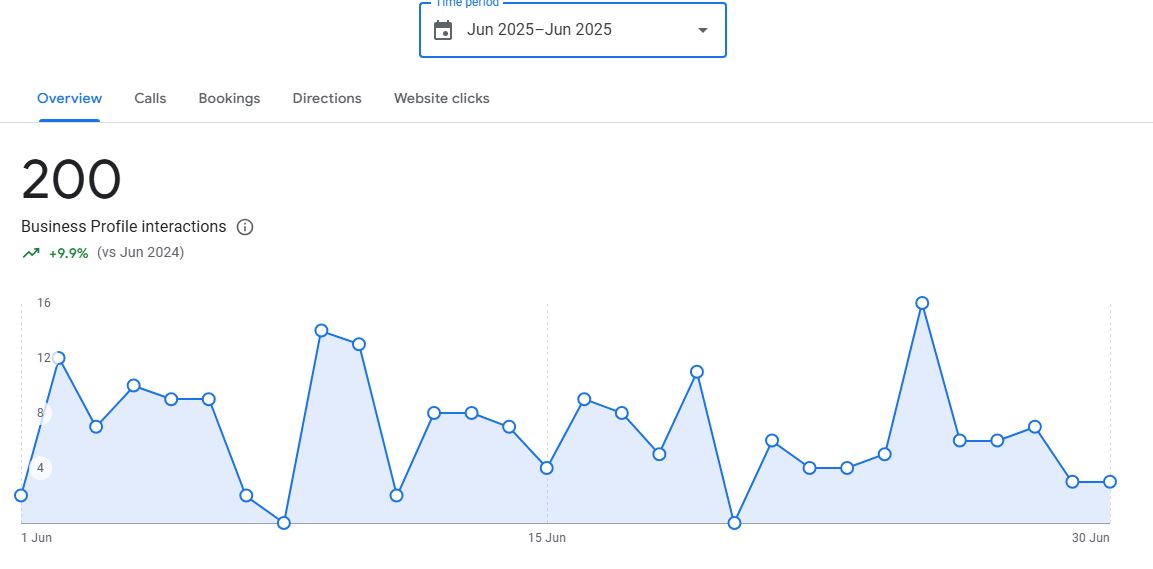
Task: Click info icon beside Business Profile interactions
Action: click(245, 227)
